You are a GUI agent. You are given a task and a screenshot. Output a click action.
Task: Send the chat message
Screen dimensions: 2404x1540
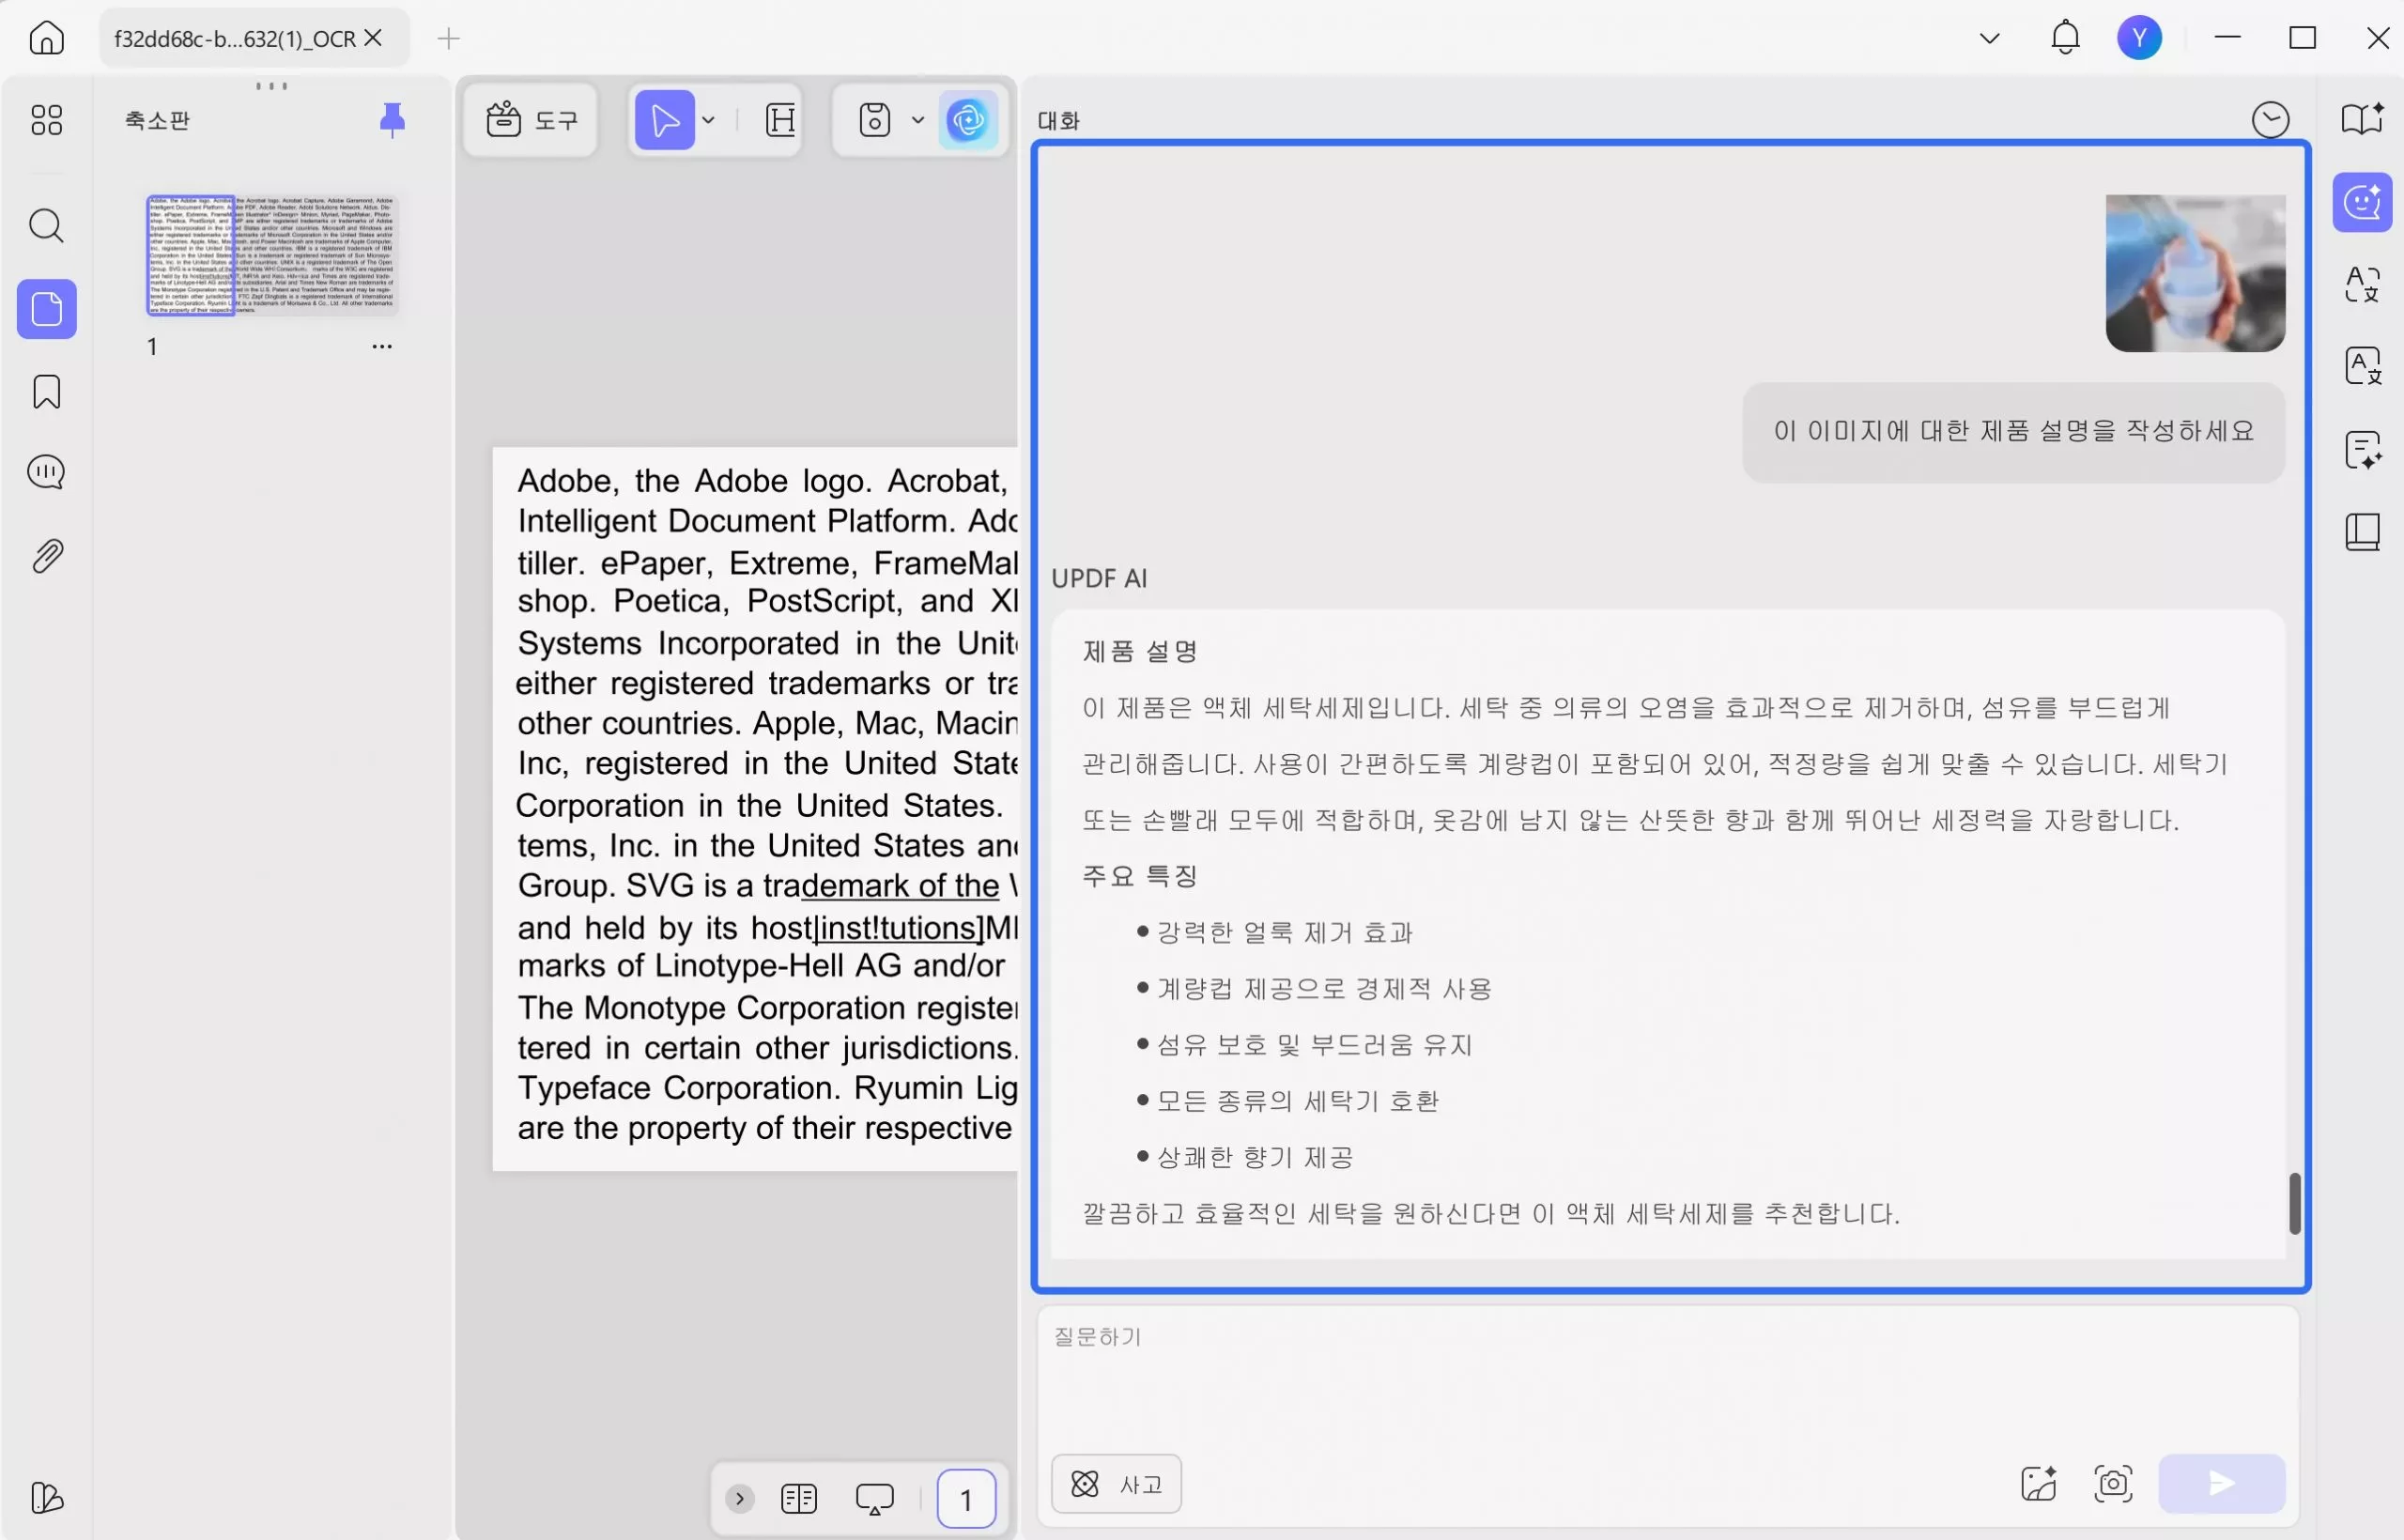(2221, 1484)
